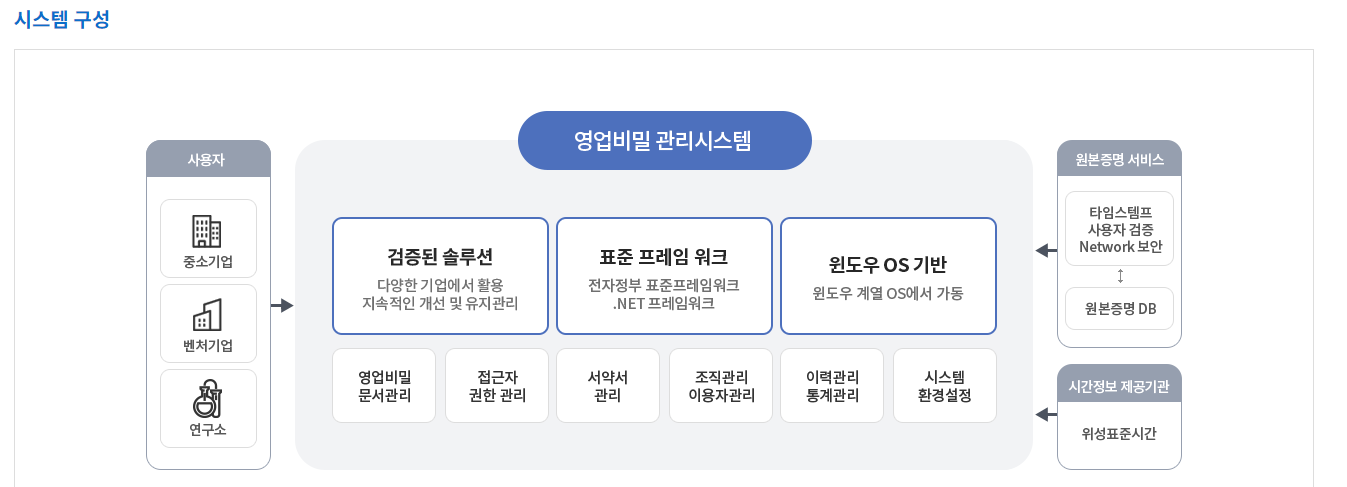Click the 연구소 flask icon

(x=207, y=399)
